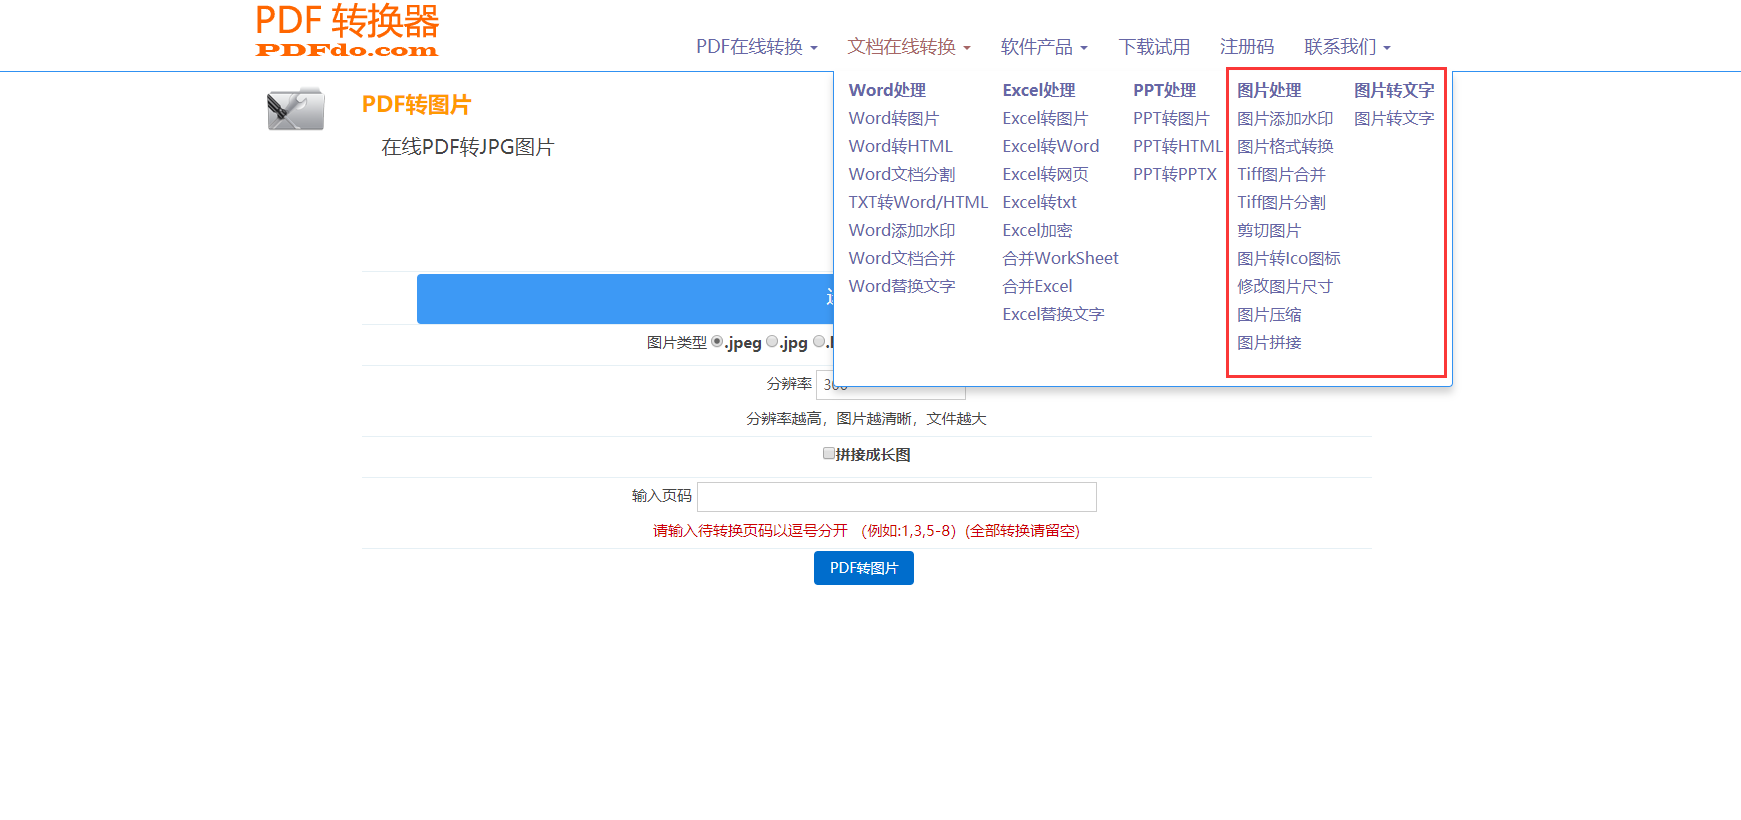Click the blue PDF转图片 button
Screen dimensions: 1741x820
pyautogui.click(x=864, y=568)
